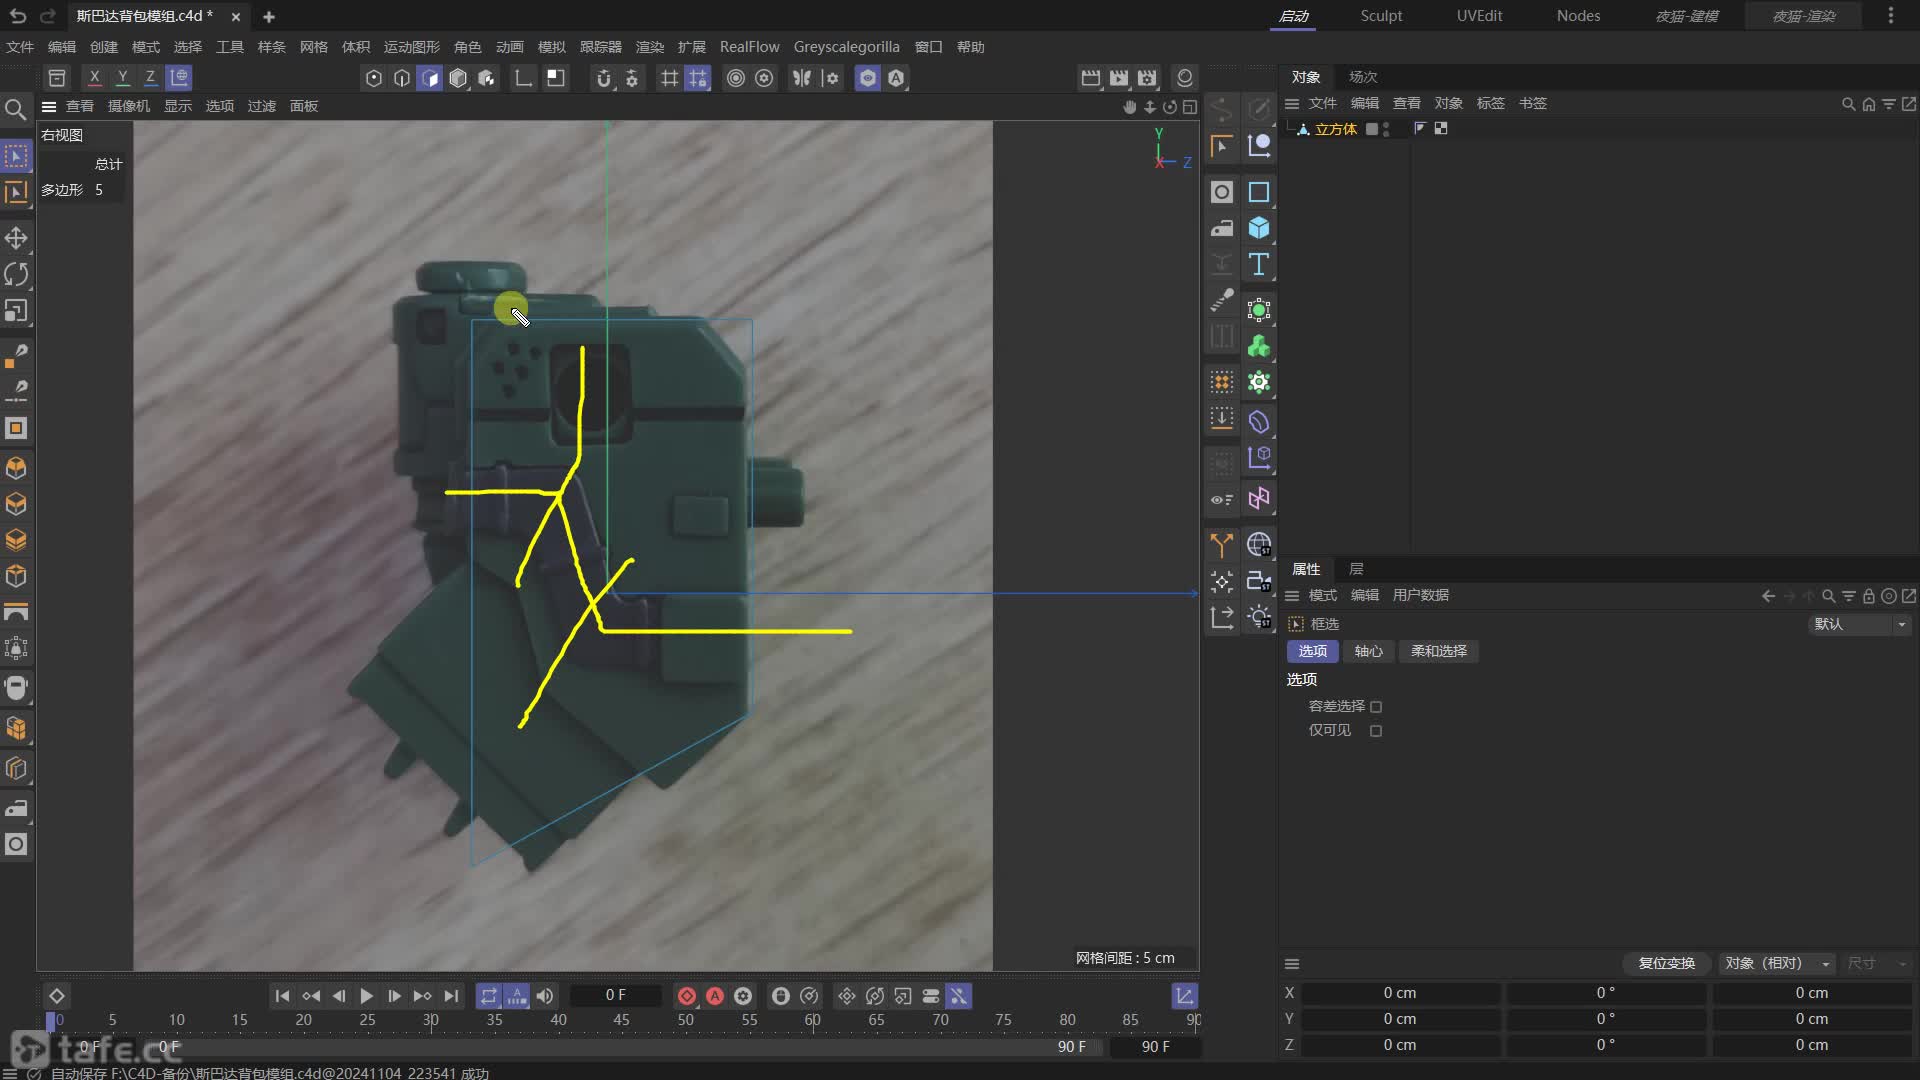Click the green gear effector icon
1920x1080 pixels.
[1259, 383]
